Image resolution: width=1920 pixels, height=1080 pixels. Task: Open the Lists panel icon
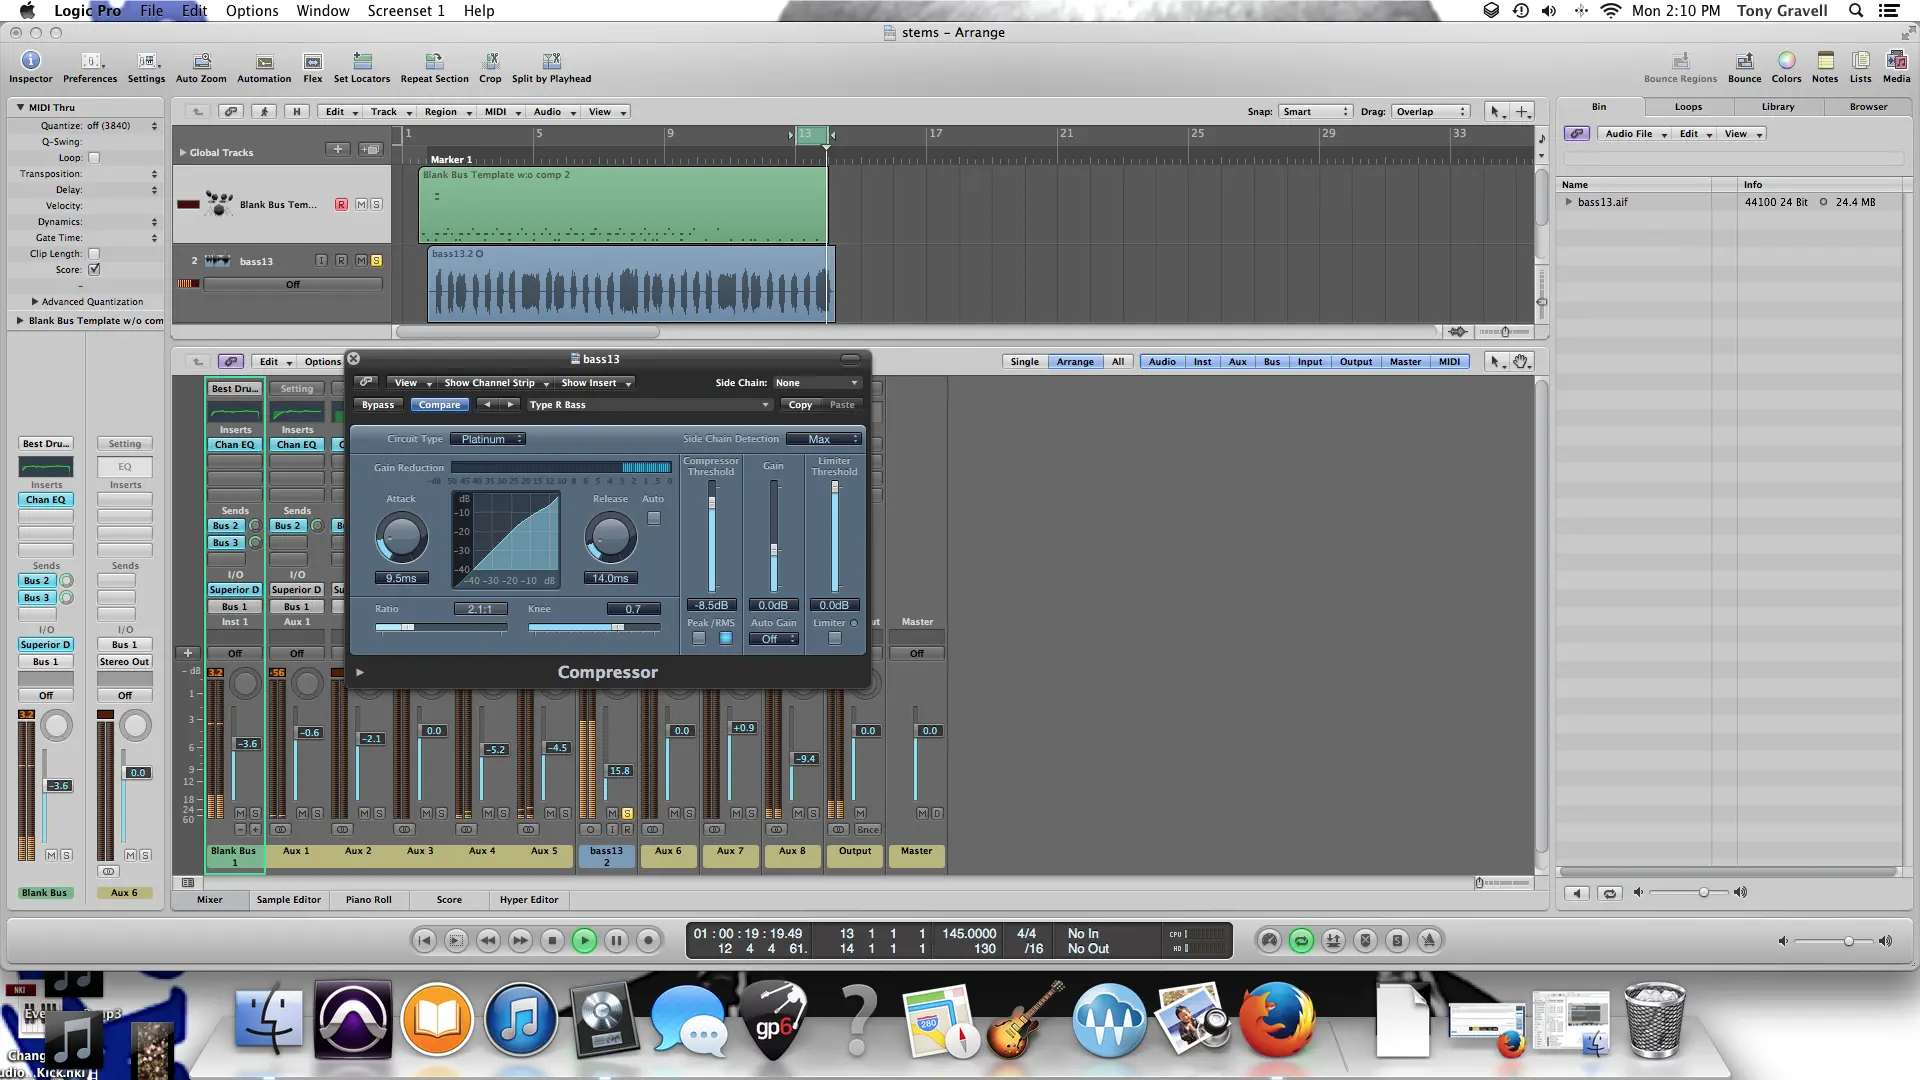pos(1860,67)
